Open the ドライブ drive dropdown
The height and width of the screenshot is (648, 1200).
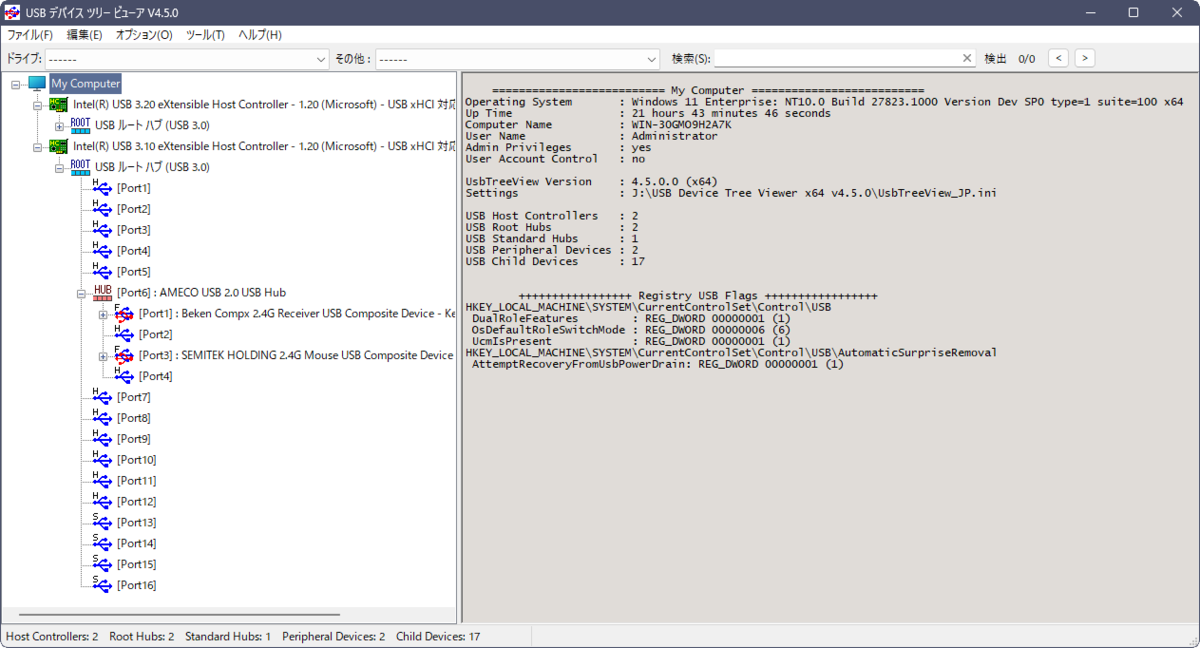click(186, 59)
